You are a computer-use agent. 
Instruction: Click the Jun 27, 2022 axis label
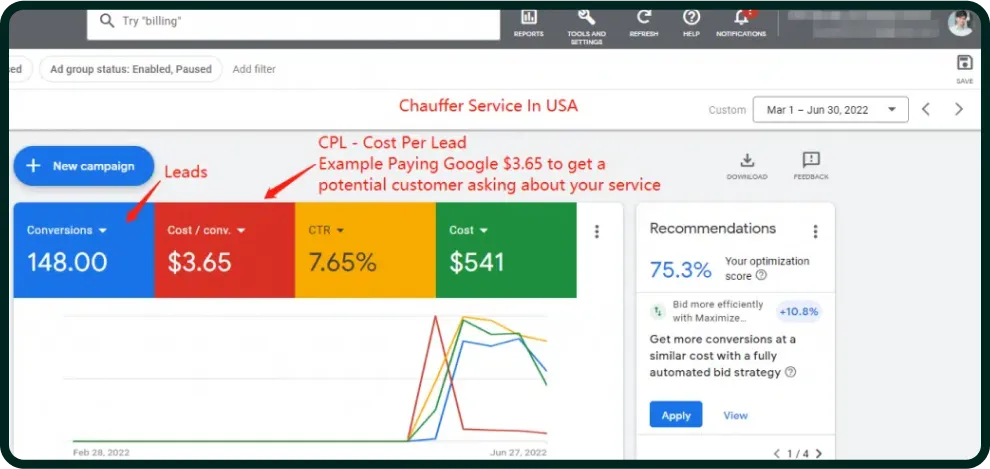(x=518, y=453)
